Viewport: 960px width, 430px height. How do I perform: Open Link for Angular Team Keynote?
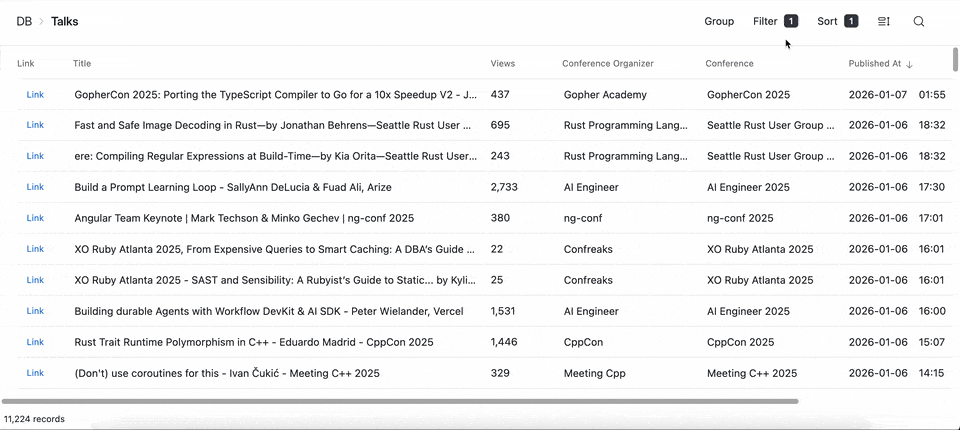coord(35,217)
